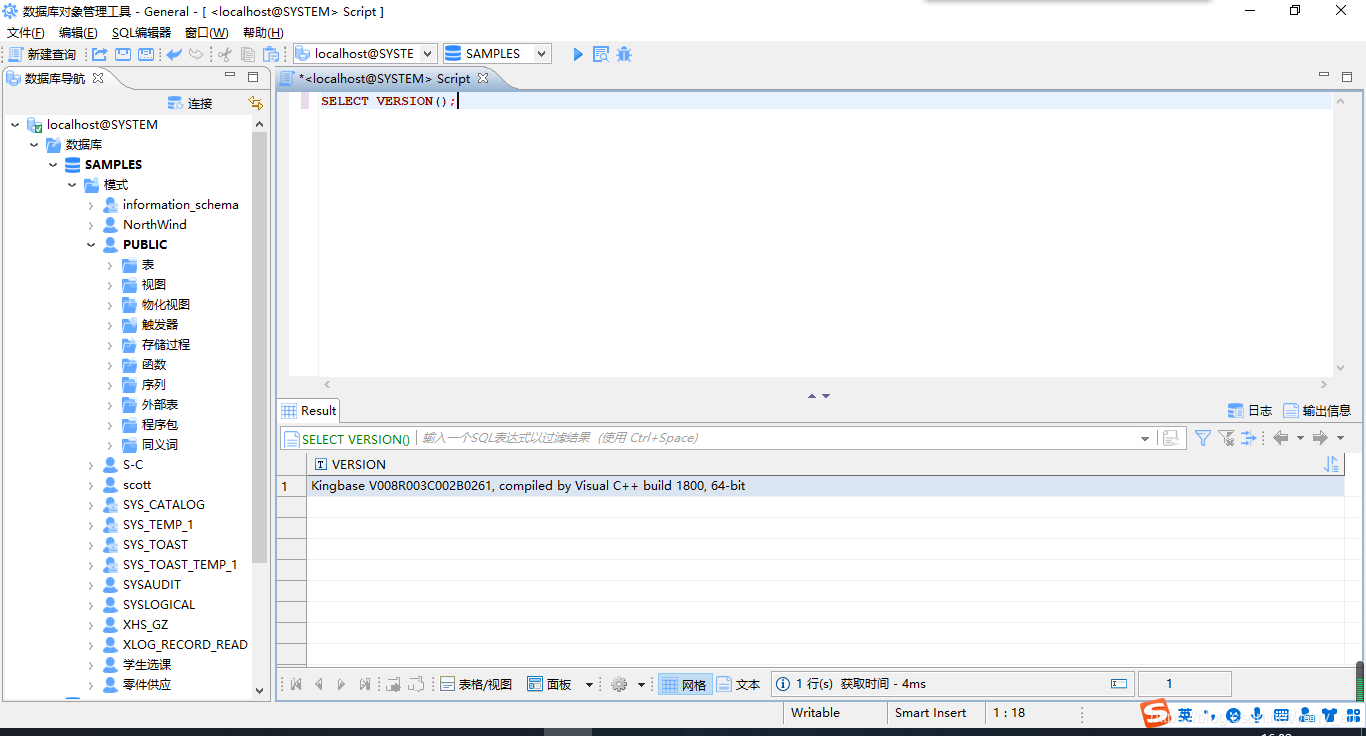Expand the scott schema node
This screenshot has width=1366, height=736.
91,485
